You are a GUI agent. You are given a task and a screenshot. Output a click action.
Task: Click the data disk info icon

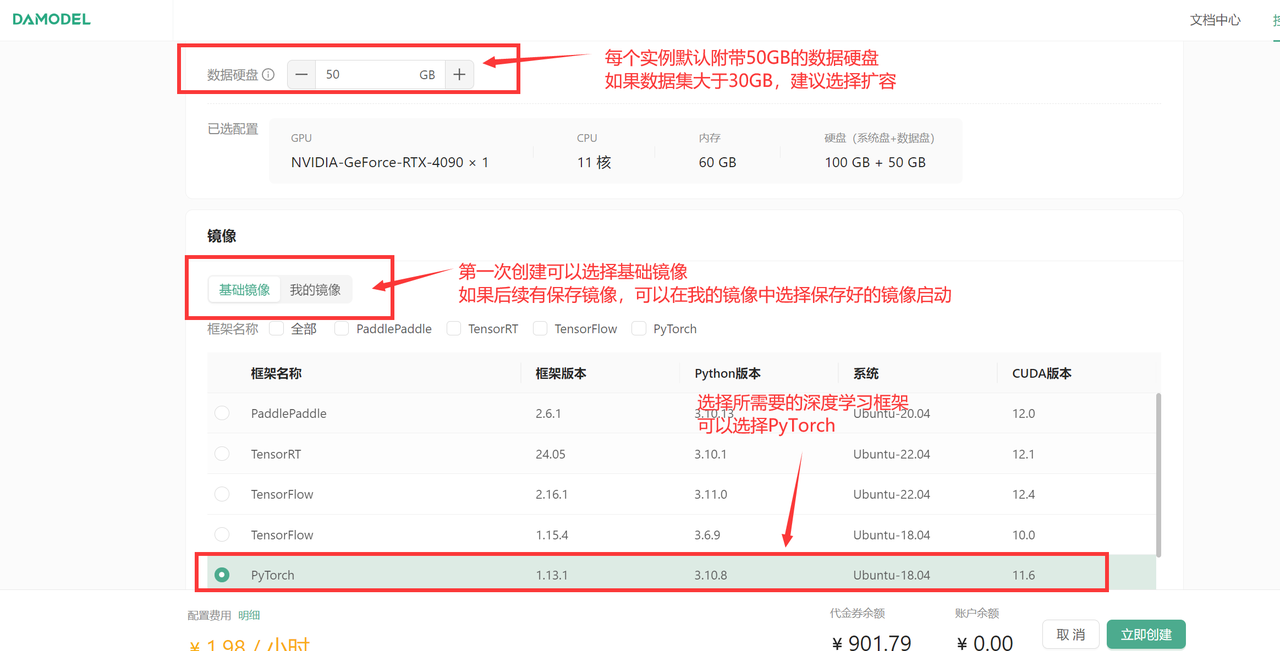tap(268, 75)
